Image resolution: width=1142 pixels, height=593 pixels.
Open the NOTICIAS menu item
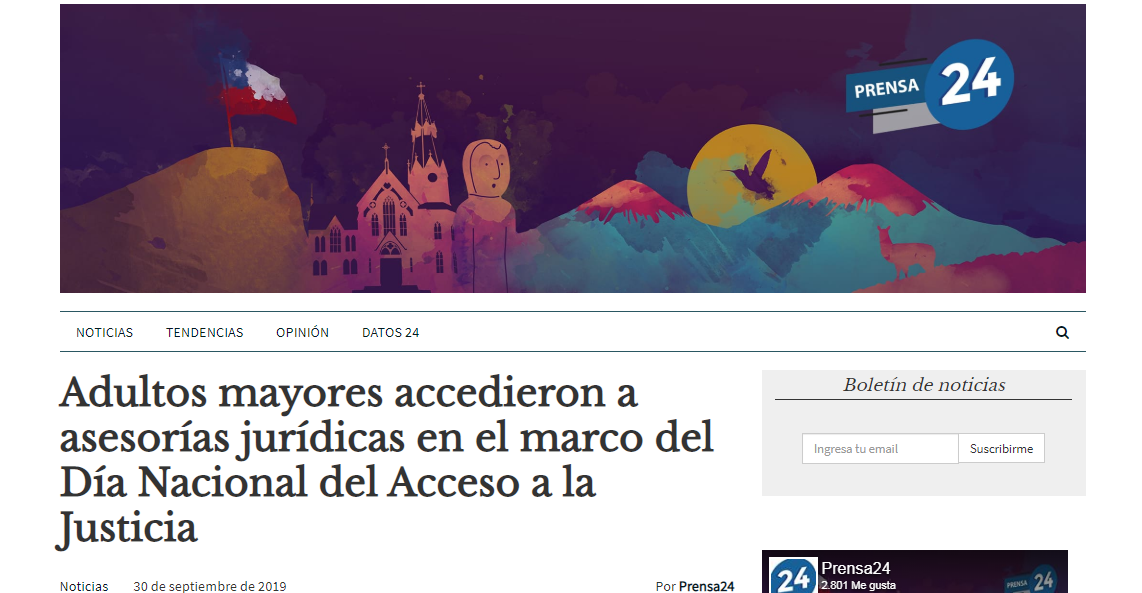(105, 332)
